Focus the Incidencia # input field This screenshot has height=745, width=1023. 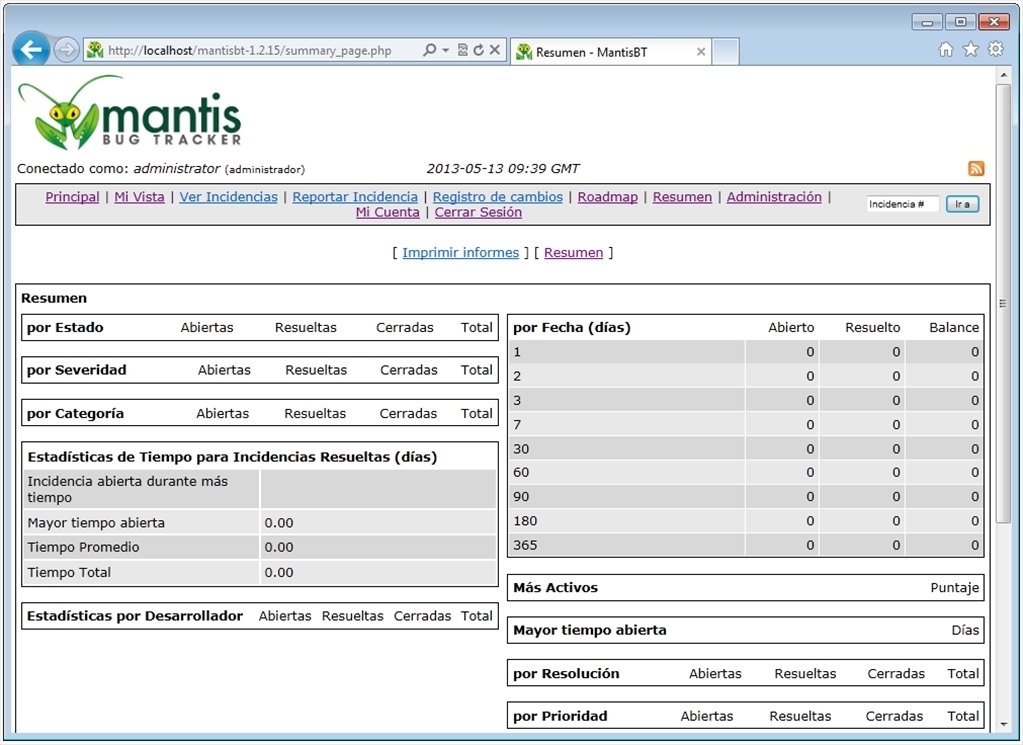[902, 204]
